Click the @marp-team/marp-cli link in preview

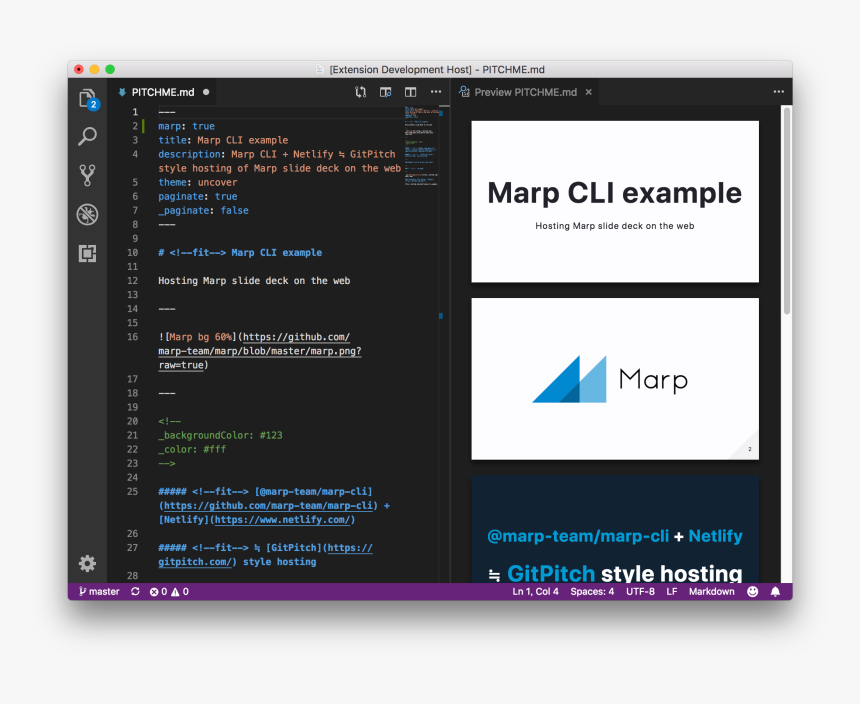578,536
